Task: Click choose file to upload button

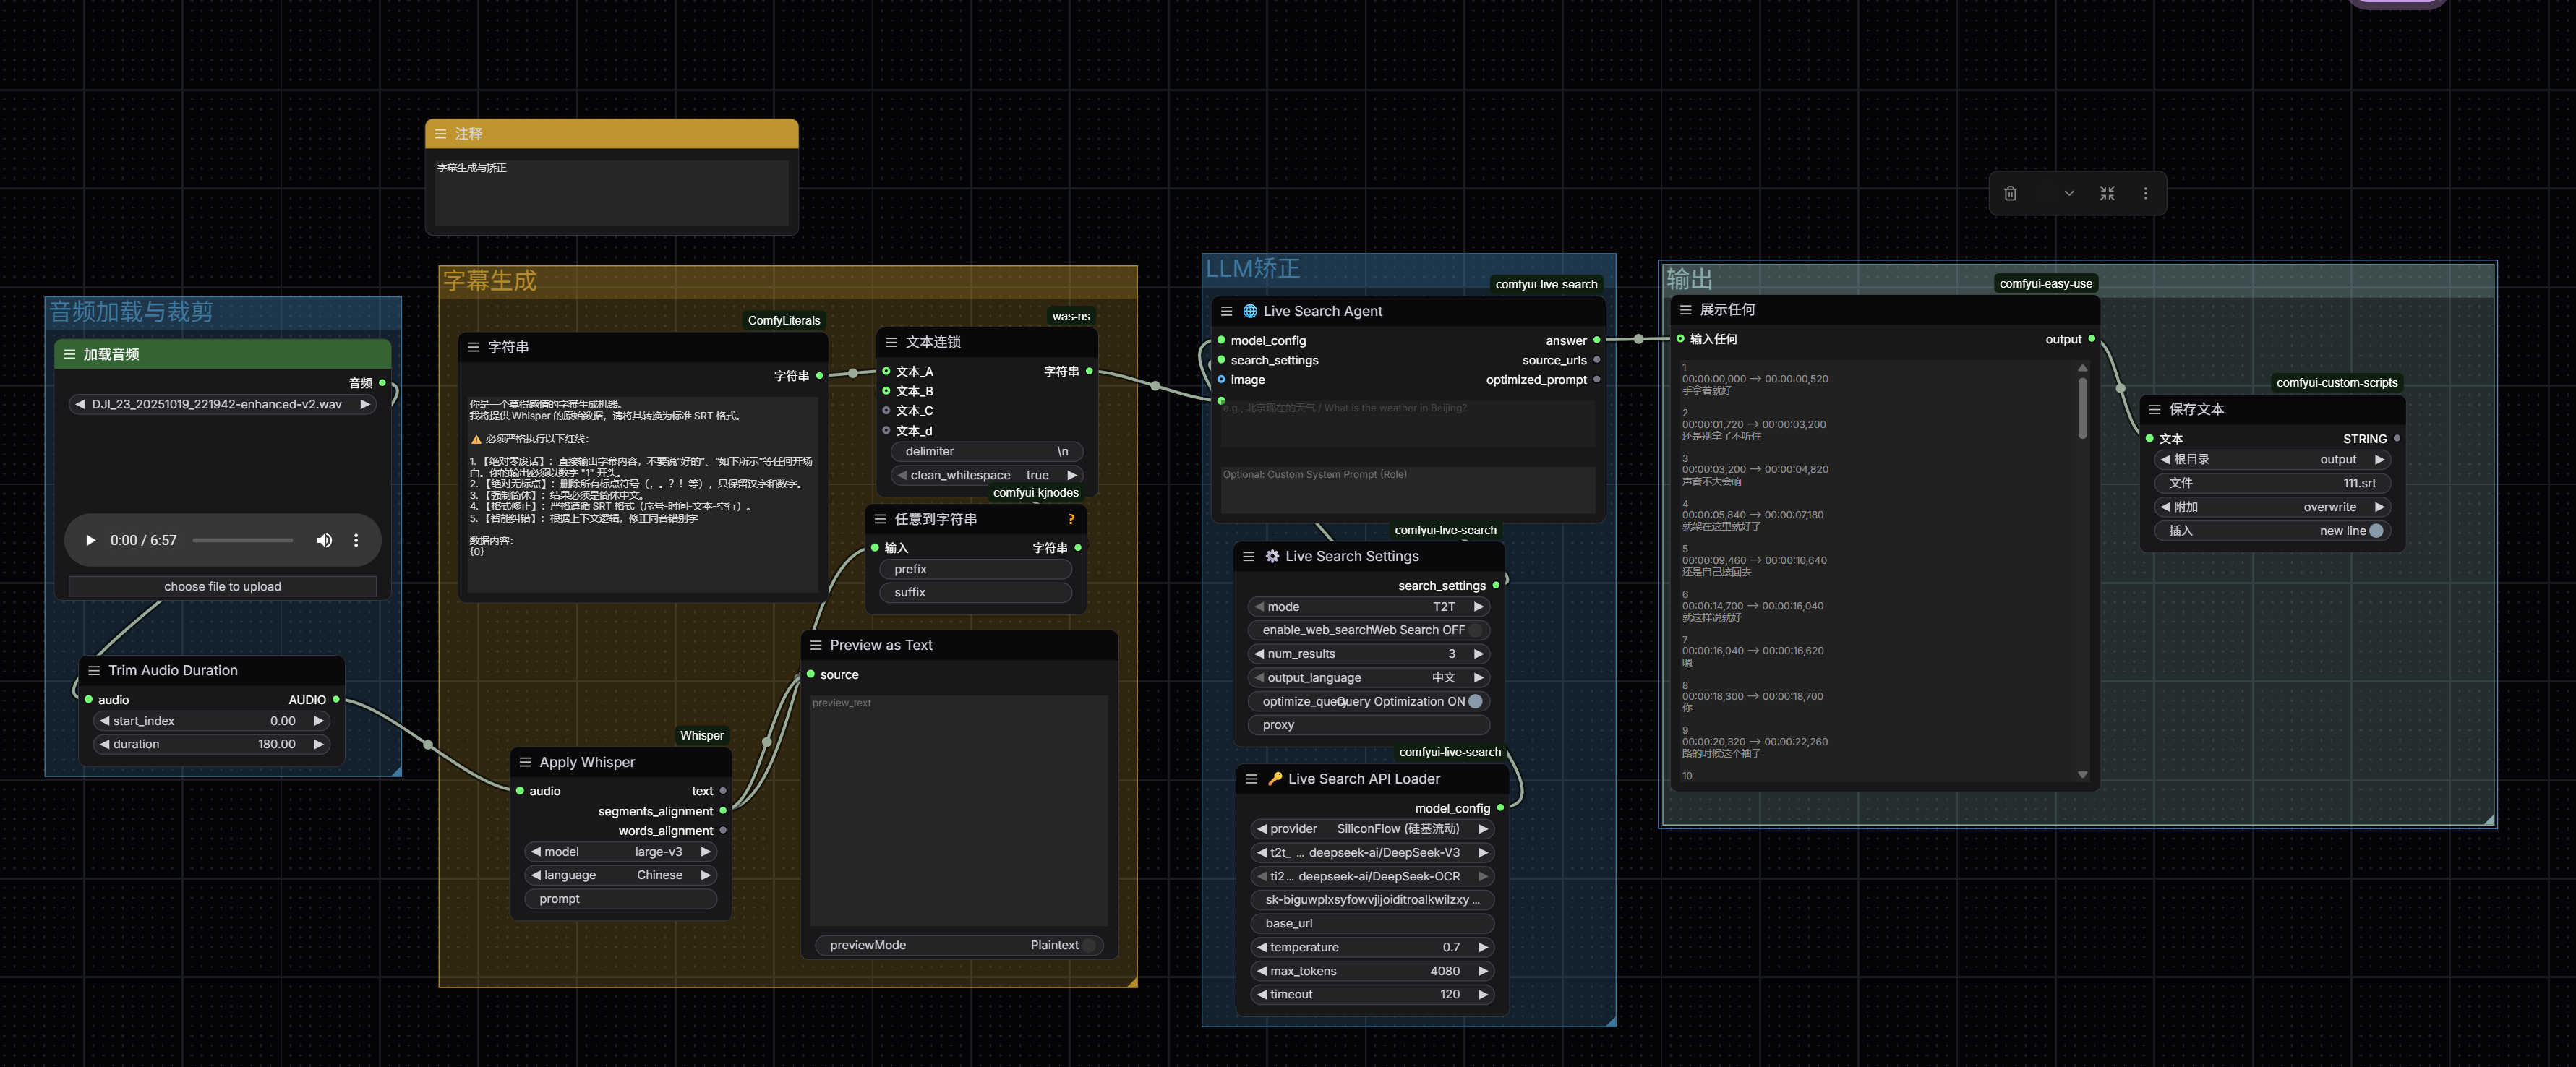Action: (222, 586)
